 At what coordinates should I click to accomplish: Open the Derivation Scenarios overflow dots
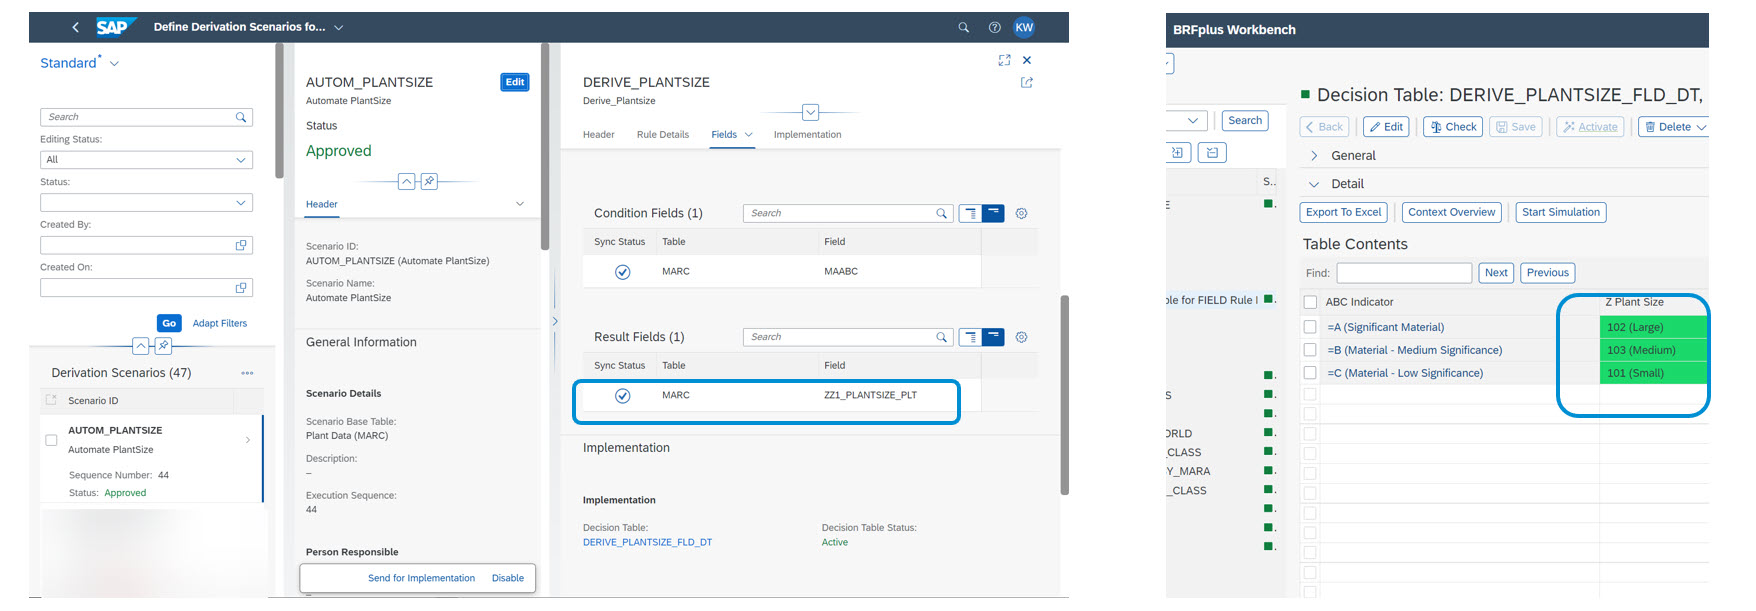coord(247,373)
